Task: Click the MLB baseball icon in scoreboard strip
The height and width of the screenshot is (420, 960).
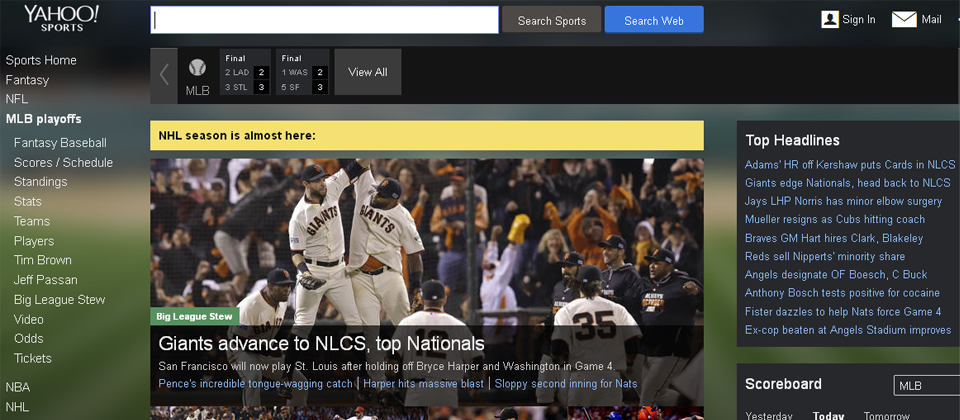Action: [x=197, y=67]
